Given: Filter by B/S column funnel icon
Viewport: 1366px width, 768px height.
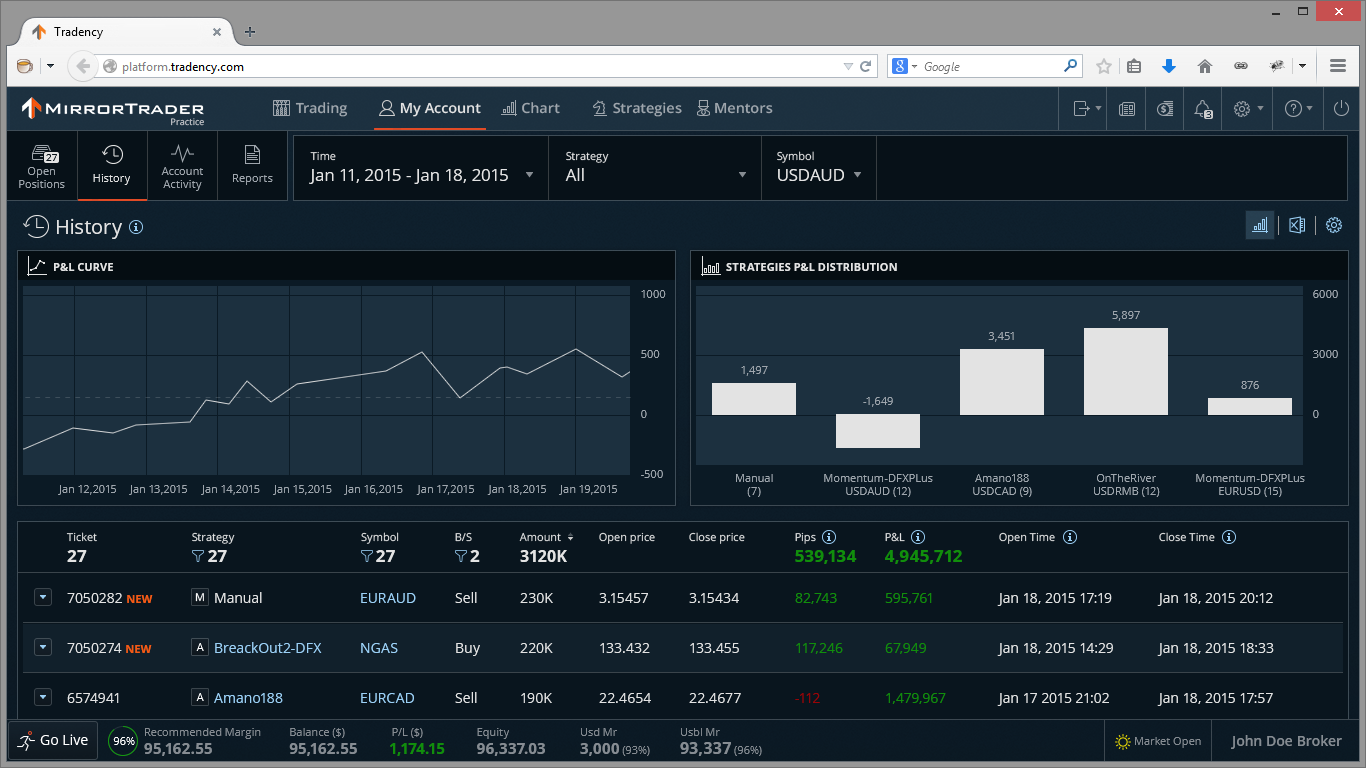Looking at the screenshot, I should (x=461, y=556).
